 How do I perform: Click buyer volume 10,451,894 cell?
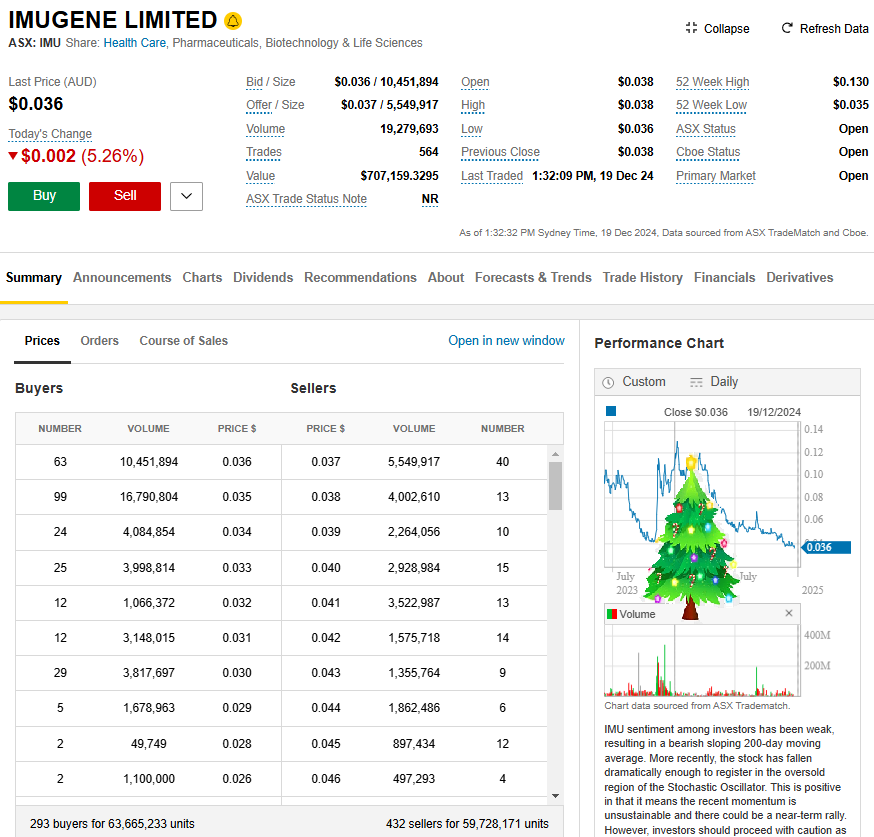pyautogui.click(x=149, y=461)
